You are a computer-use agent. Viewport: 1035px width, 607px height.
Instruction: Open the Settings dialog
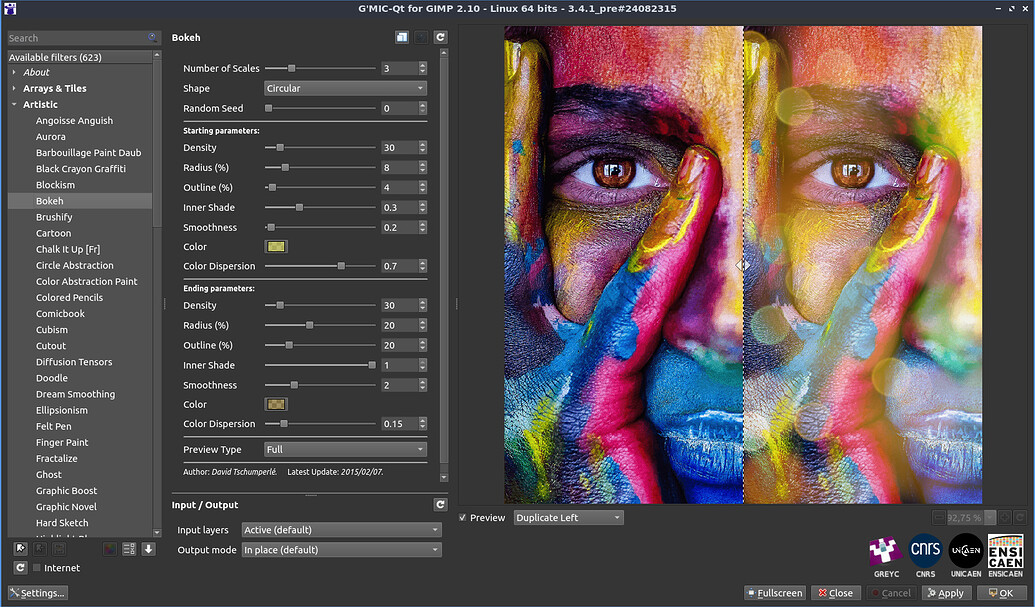point(38,593)
